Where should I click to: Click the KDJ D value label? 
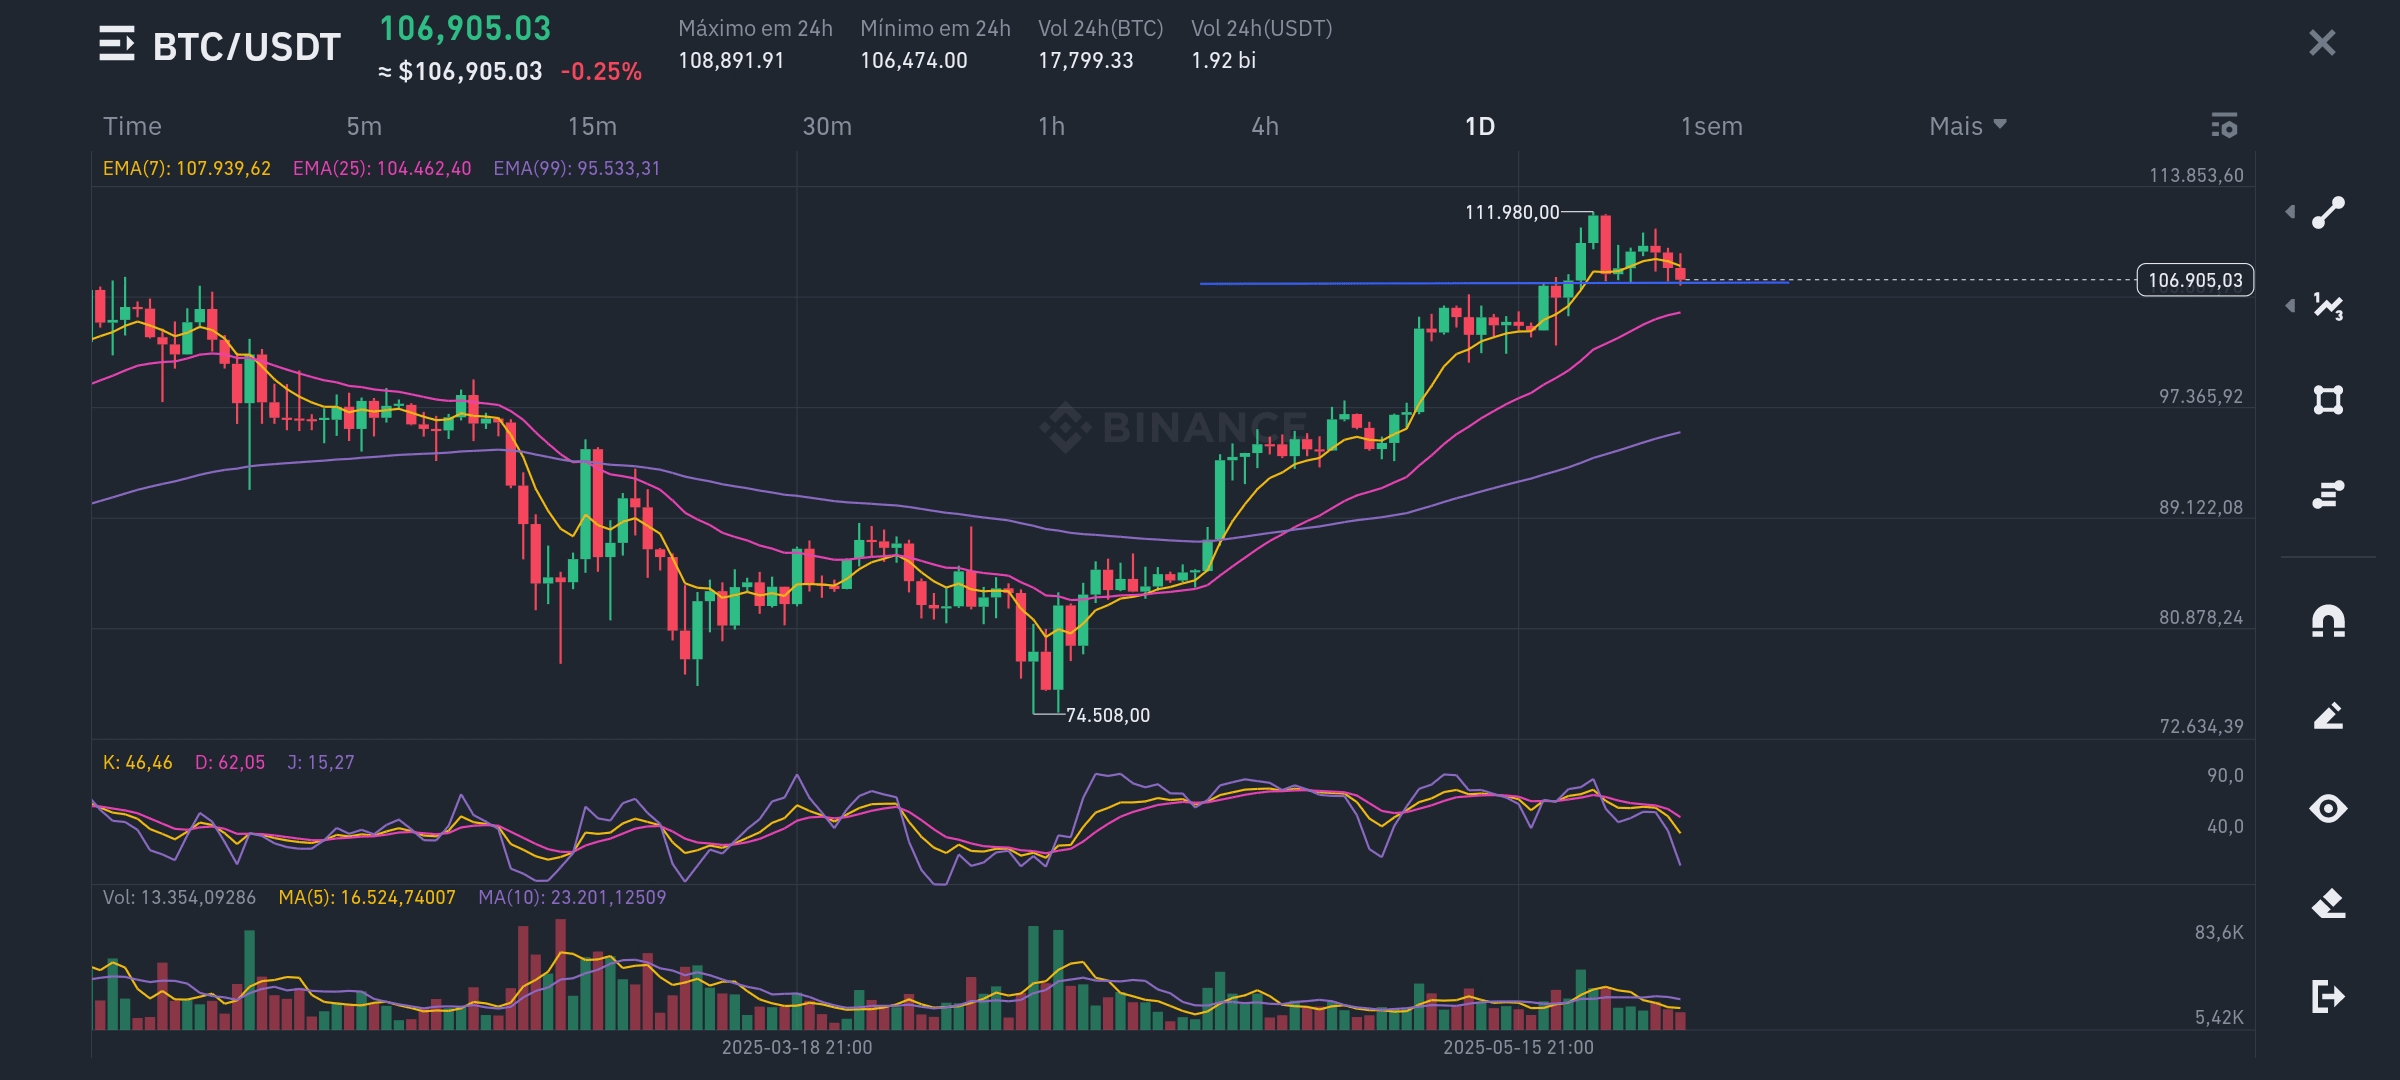[230, 762]
